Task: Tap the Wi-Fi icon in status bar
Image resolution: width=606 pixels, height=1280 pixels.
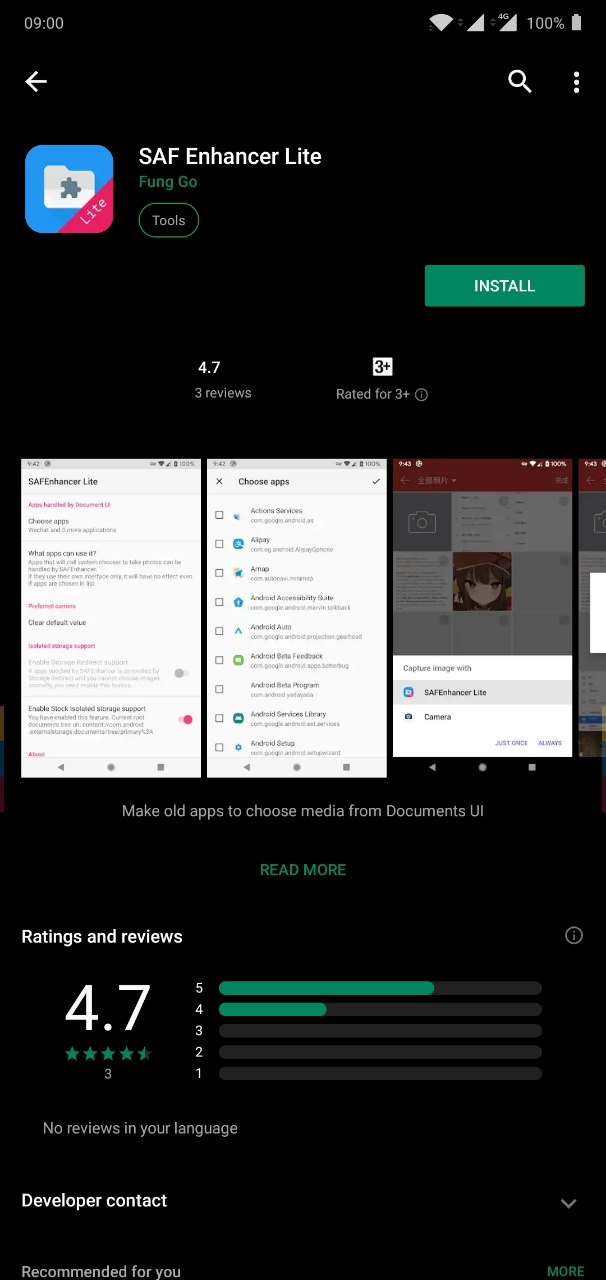Action: click(x=440, y=23)
